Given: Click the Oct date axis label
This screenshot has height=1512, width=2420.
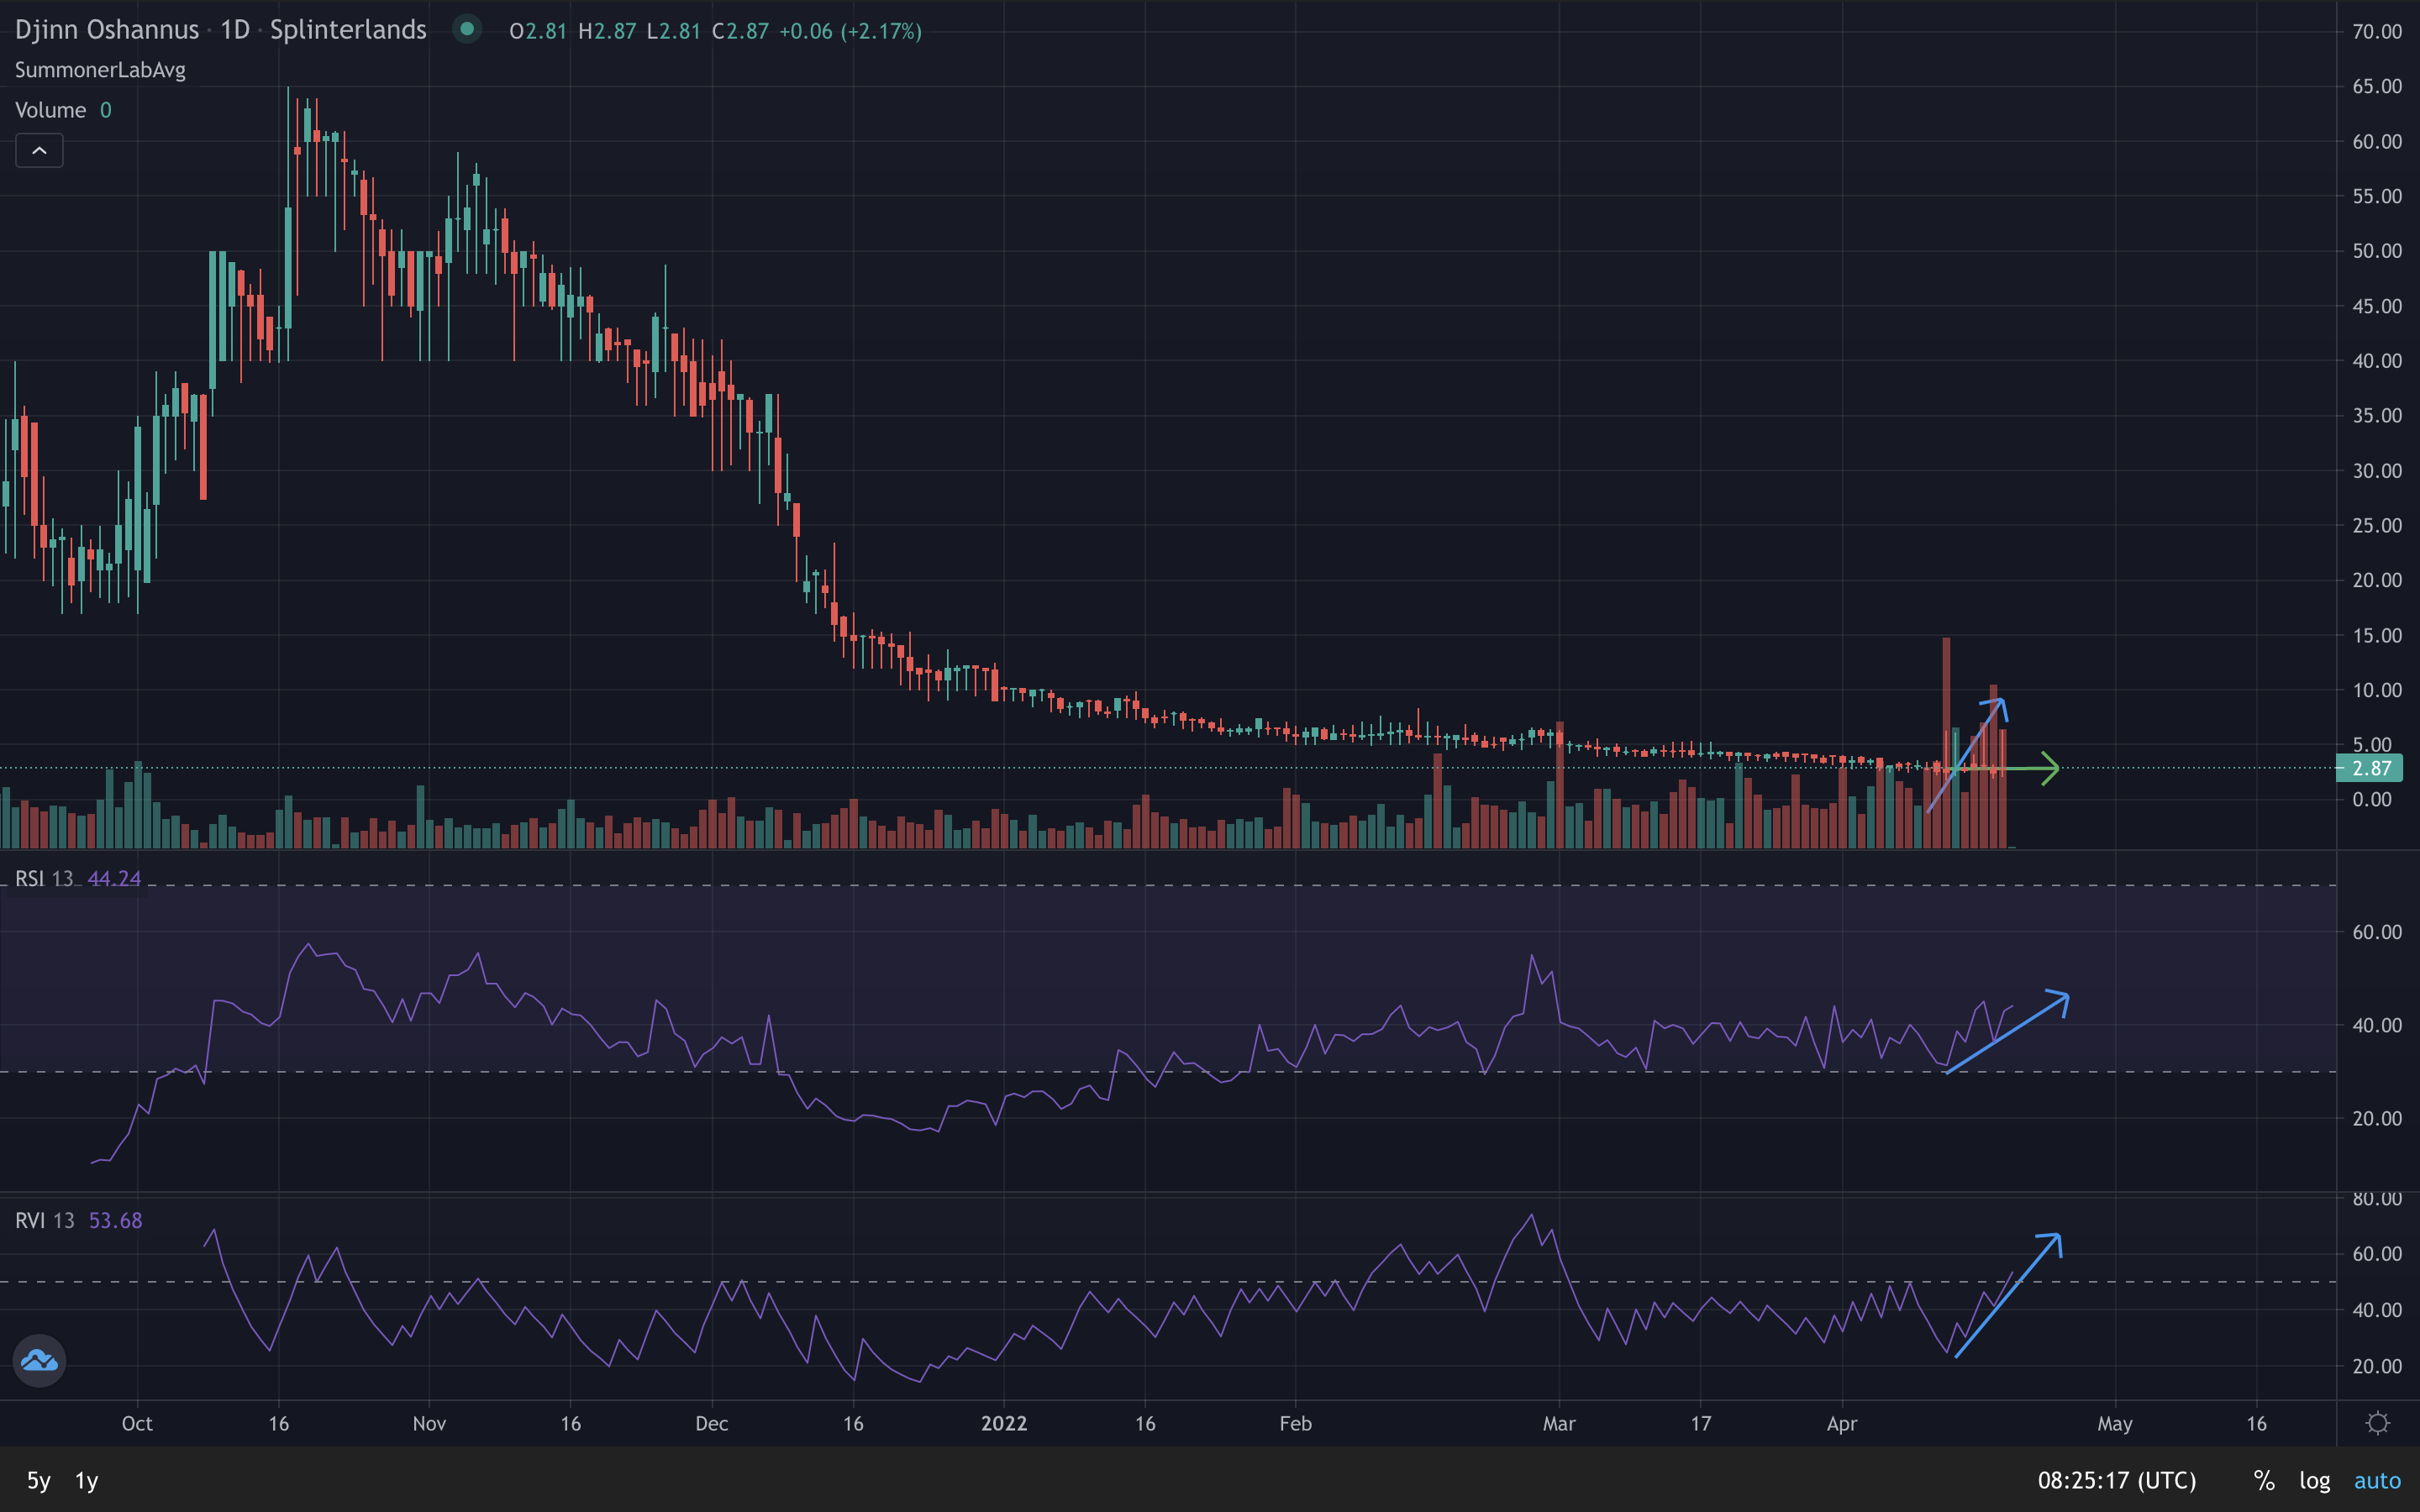Looking at the screenshot, I should [137, 1423].
